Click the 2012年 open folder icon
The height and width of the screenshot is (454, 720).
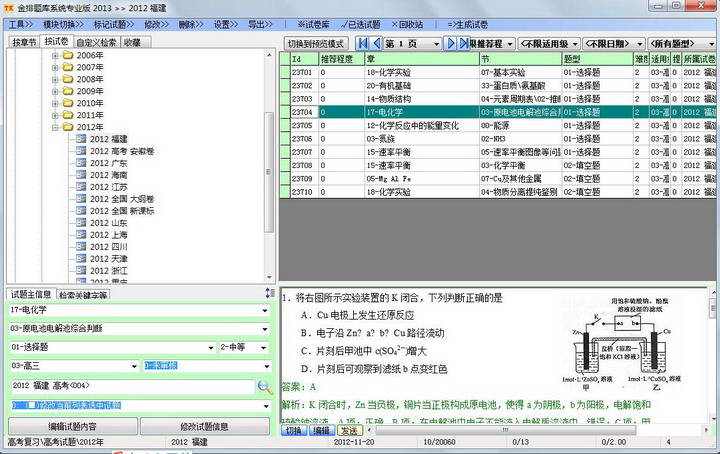click(x=68, y=127)
